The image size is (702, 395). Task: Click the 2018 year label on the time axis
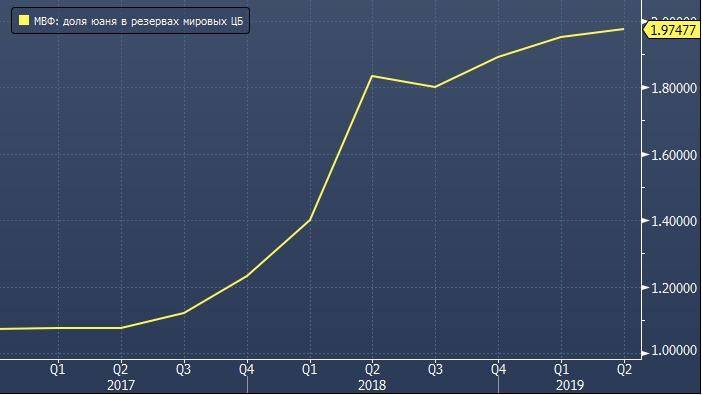point(372,385)
